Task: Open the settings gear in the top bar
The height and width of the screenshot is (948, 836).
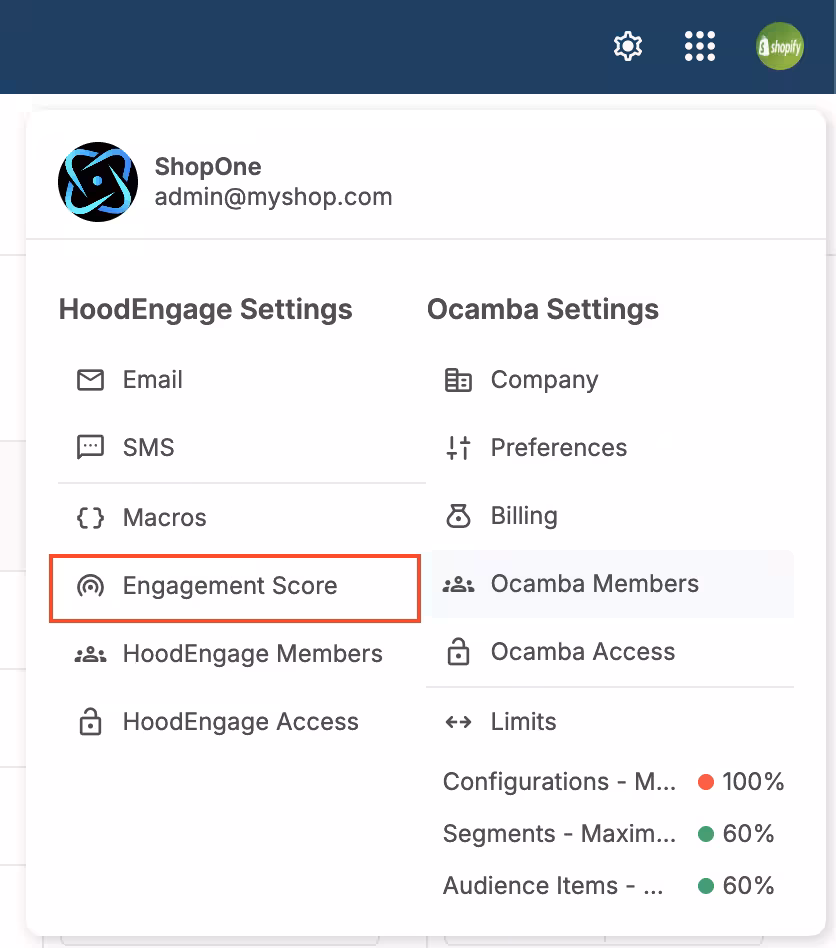Action: pos(627,45)
